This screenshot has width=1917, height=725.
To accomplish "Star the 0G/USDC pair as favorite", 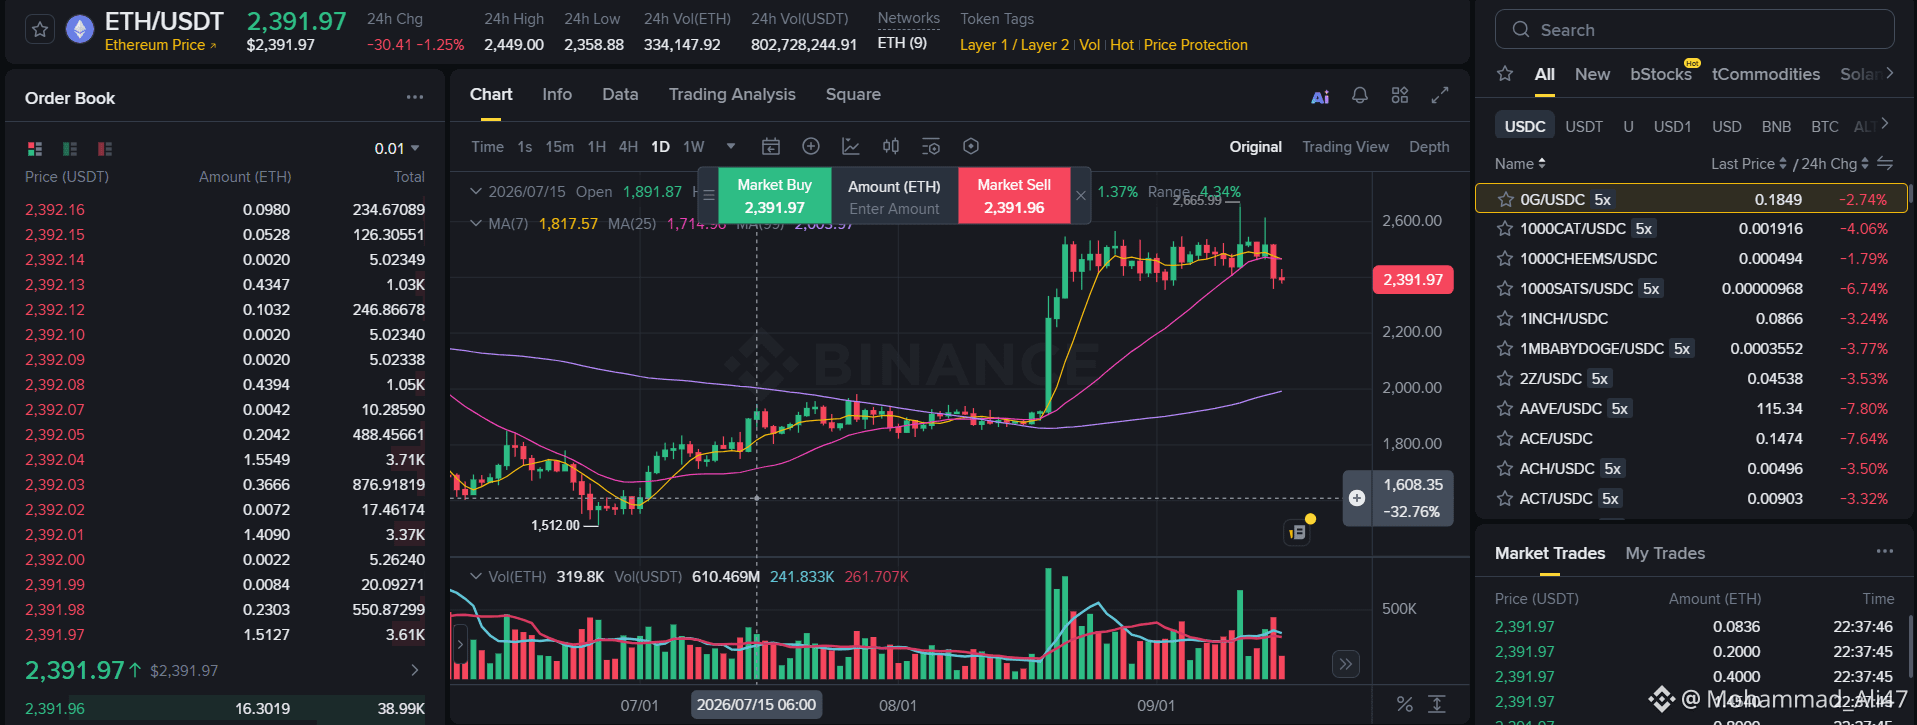I will click(x=1505, y=199).
